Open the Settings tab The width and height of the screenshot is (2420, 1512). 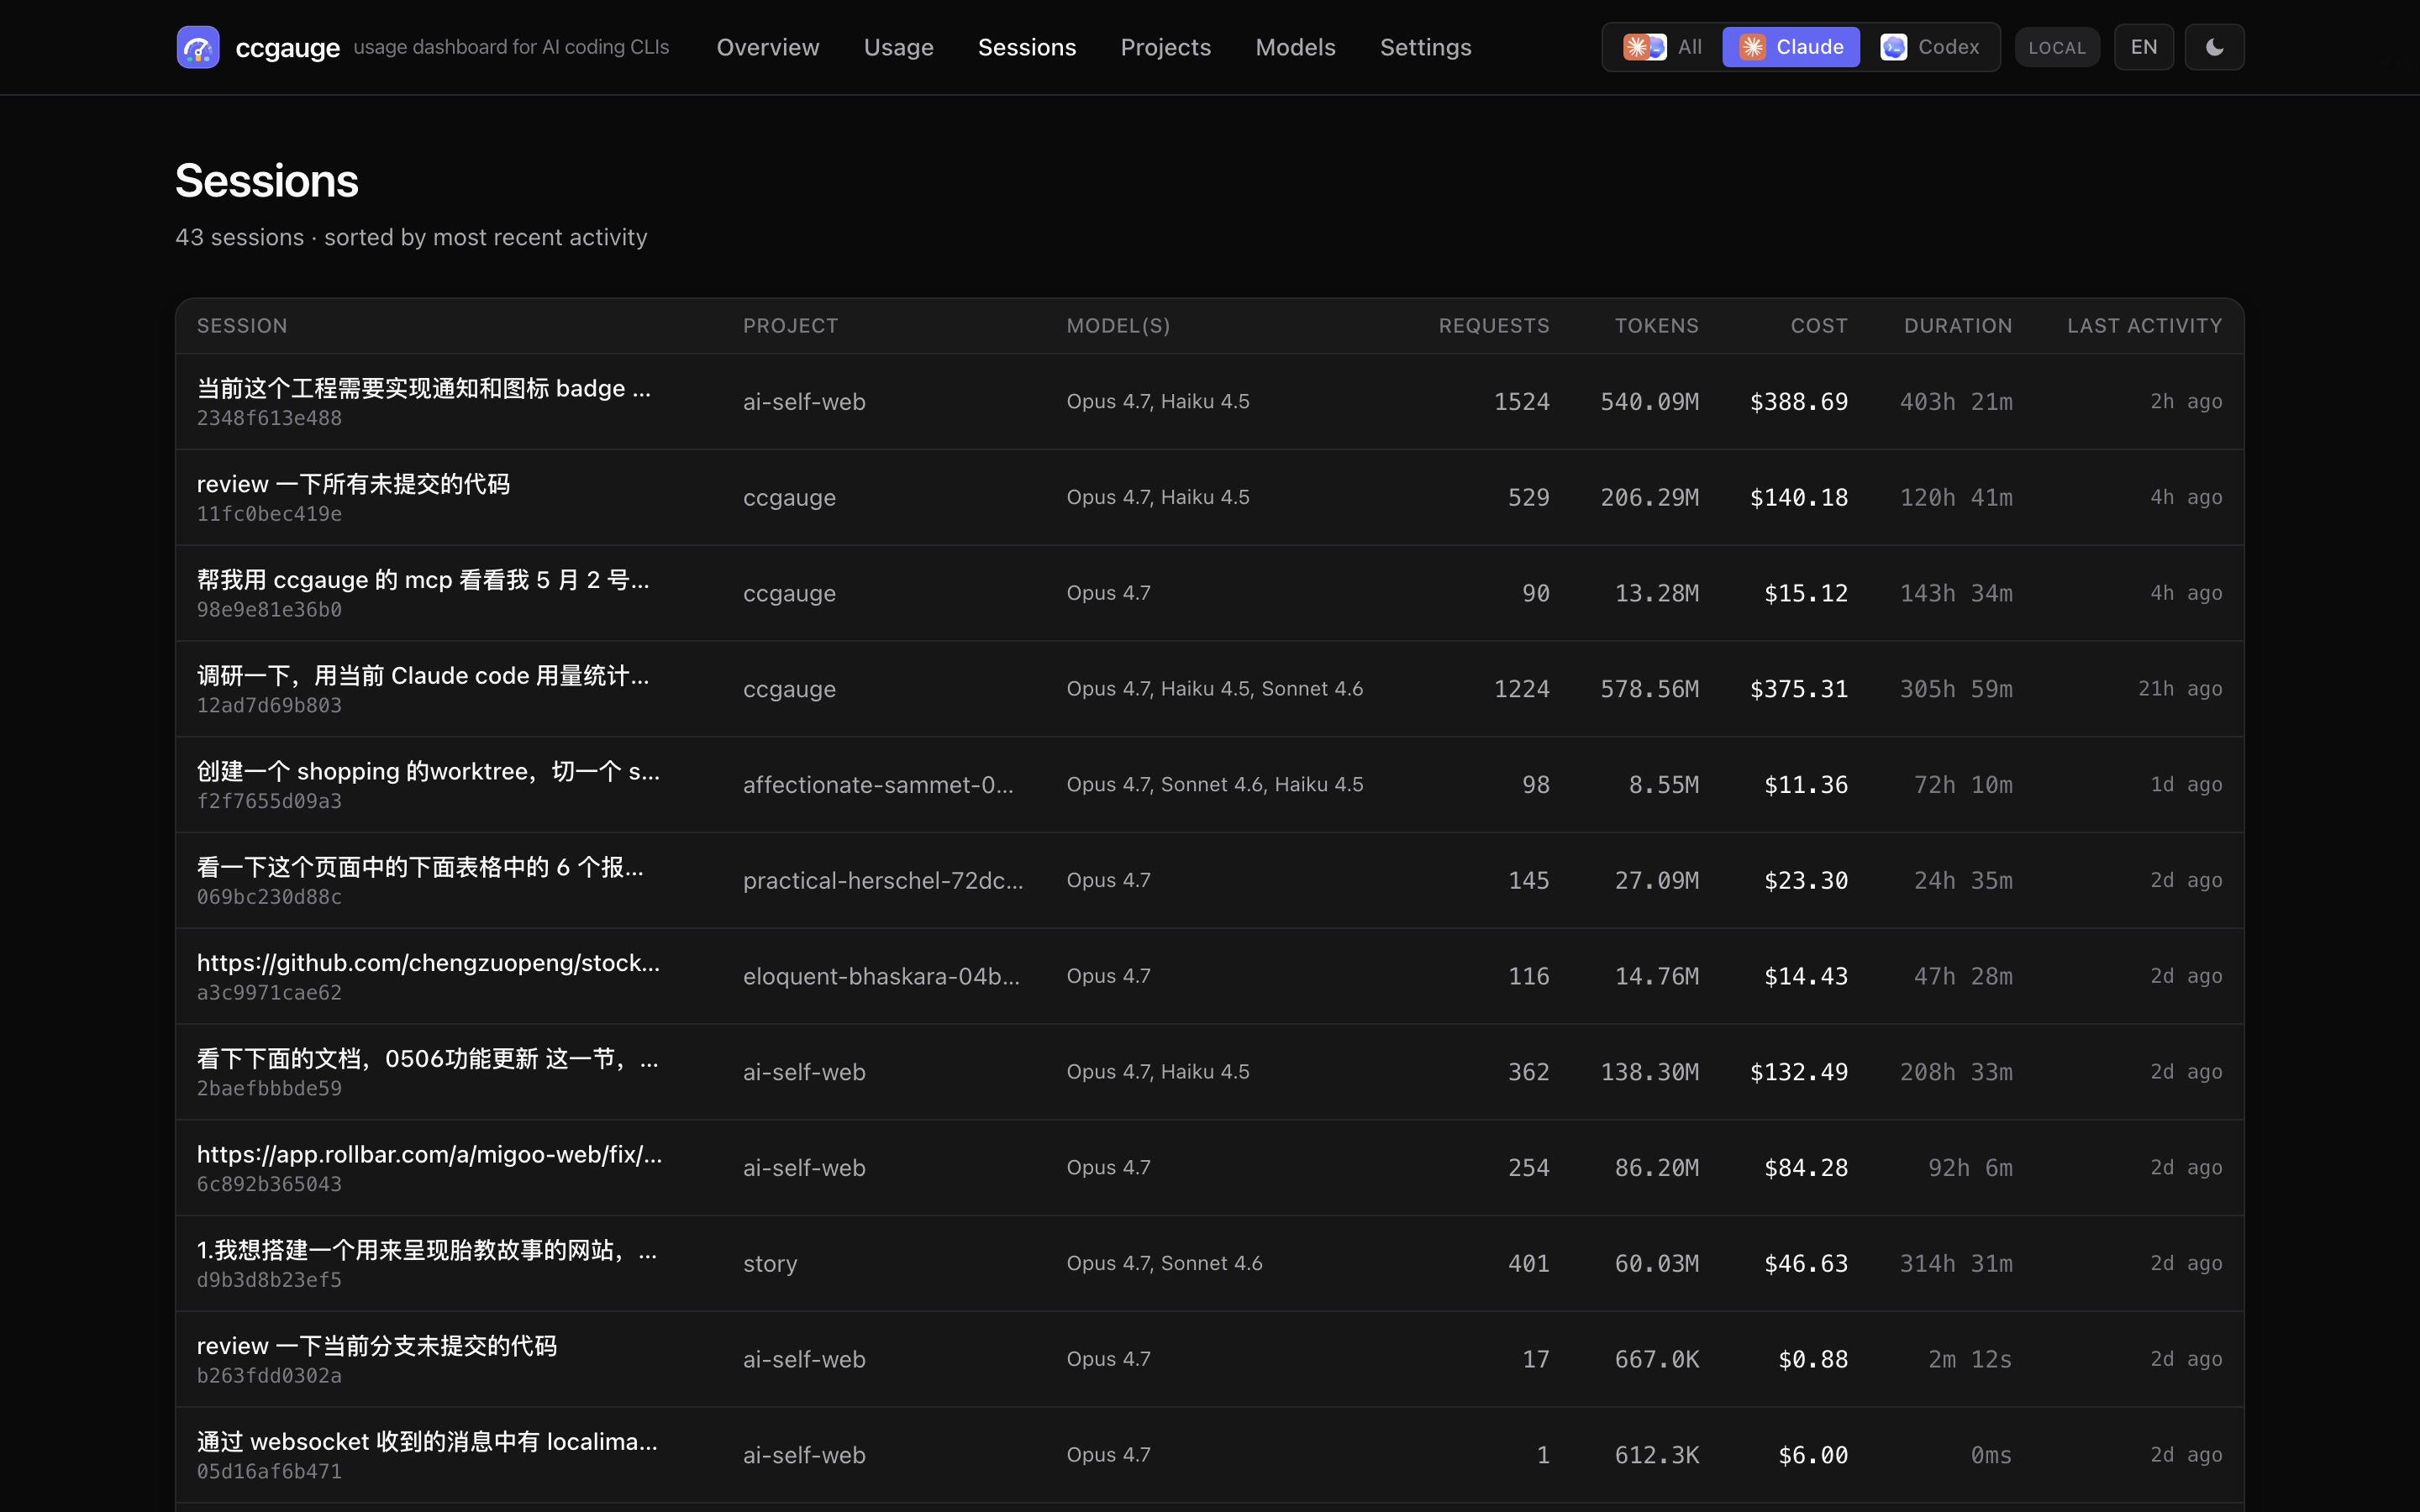click(x=1425, y=47)
